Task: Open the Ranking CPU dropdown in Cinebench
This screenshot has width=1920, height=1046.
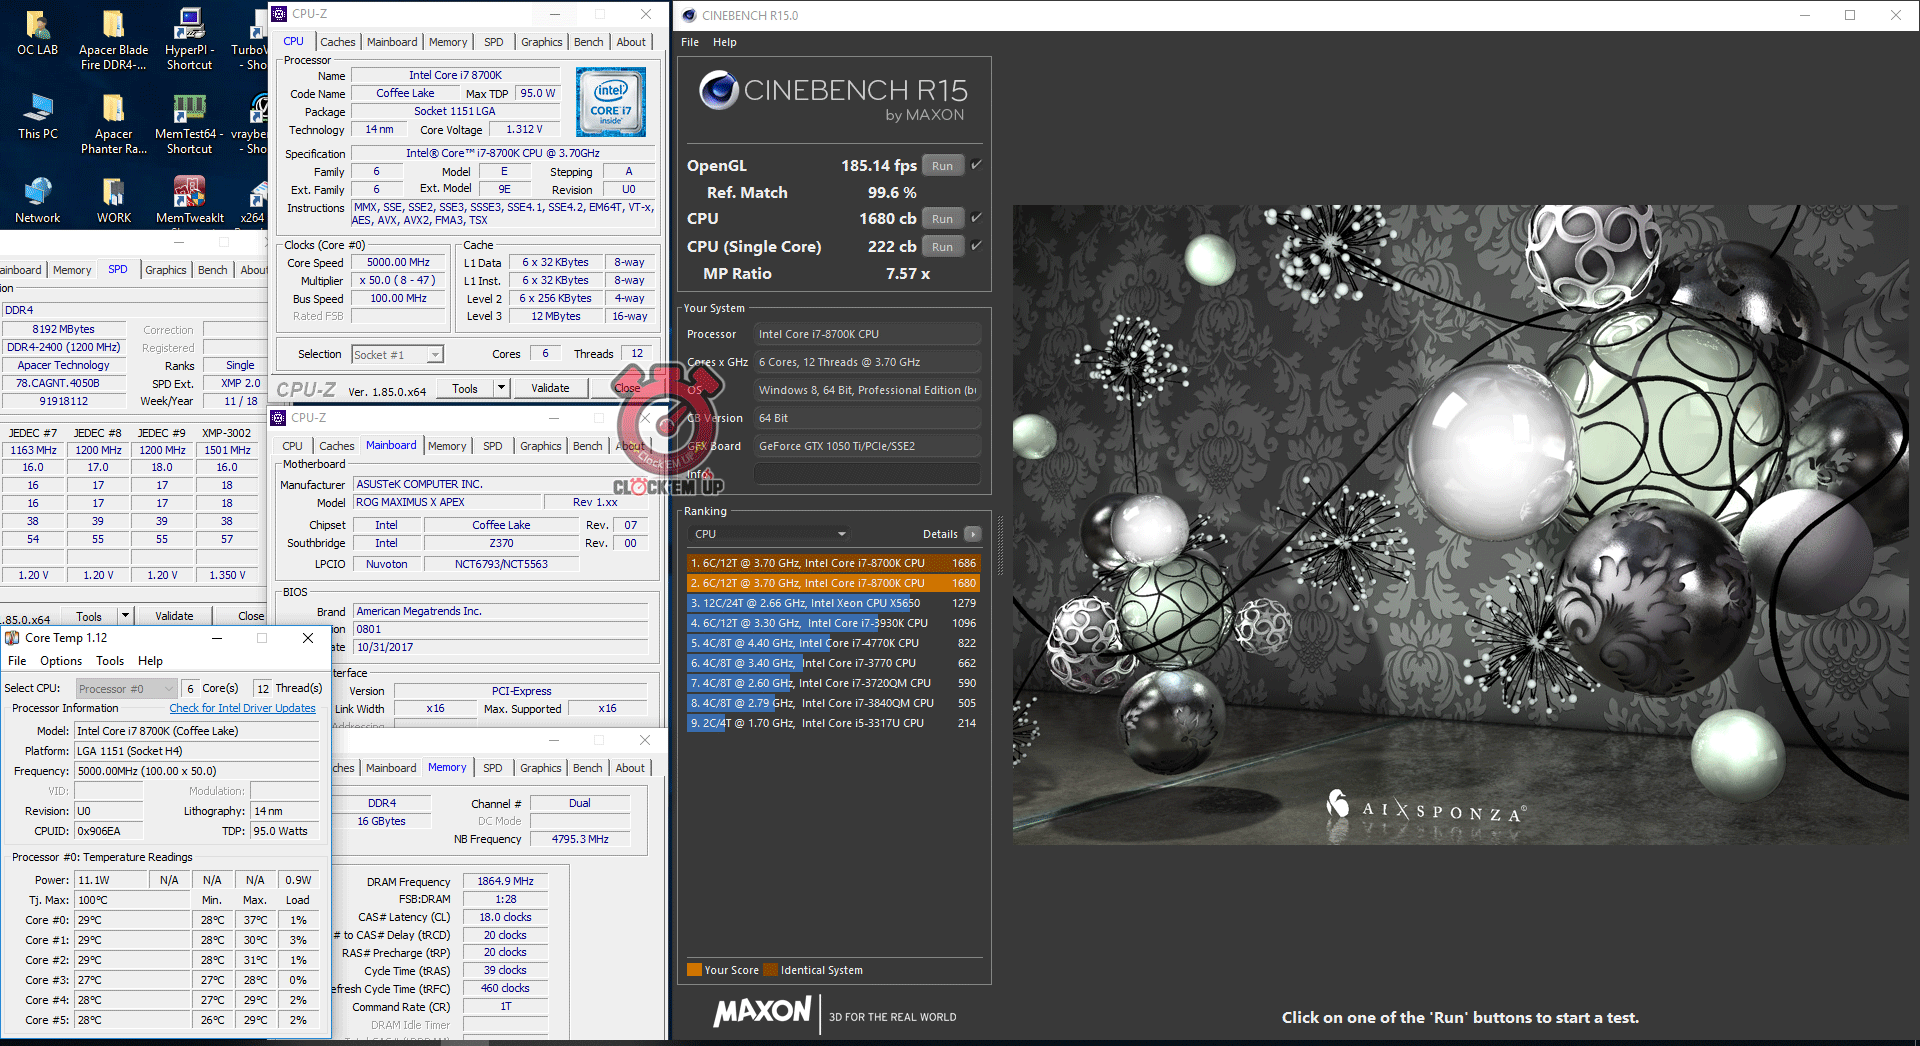Action: [x=770, y=534]
